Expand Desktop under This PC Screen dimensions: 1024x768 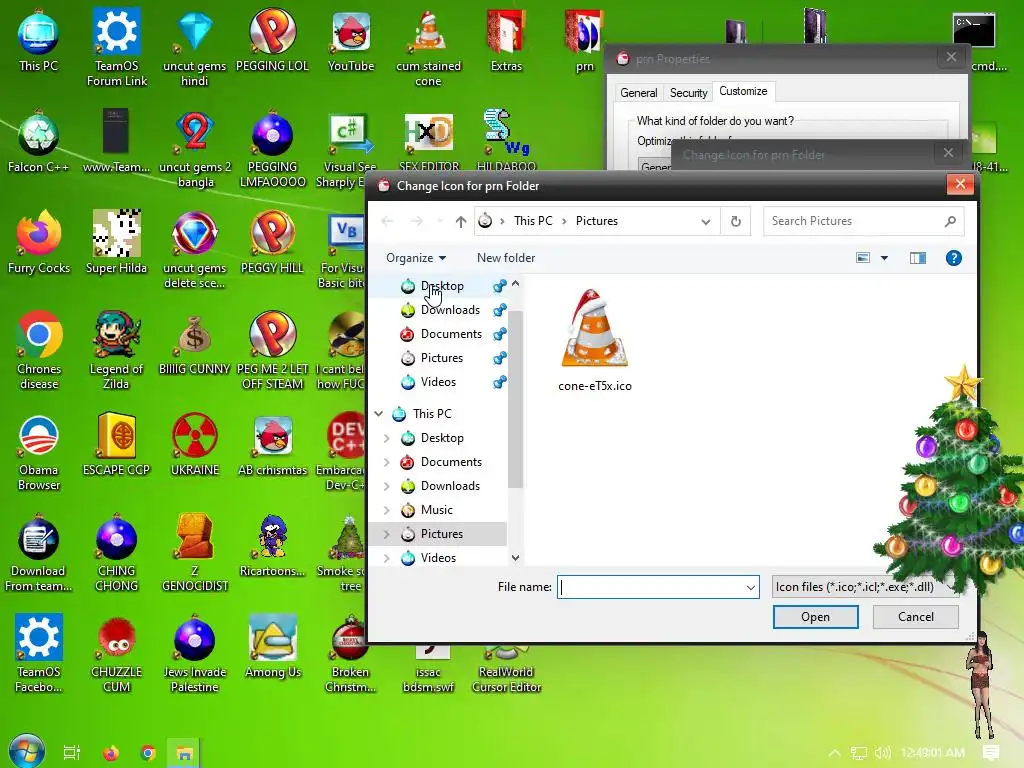tap(387, 438)
